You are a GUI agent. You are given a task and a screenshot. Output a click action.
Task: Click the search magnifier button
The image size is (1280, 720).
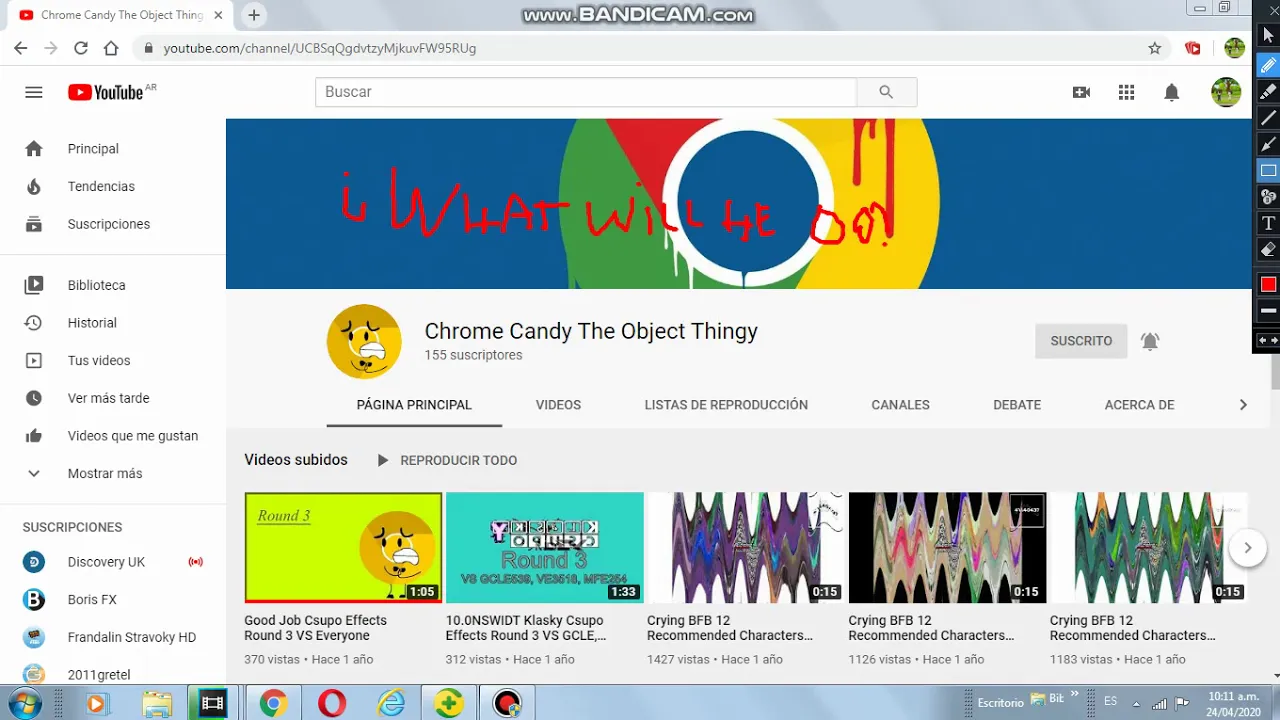point(886,92)
